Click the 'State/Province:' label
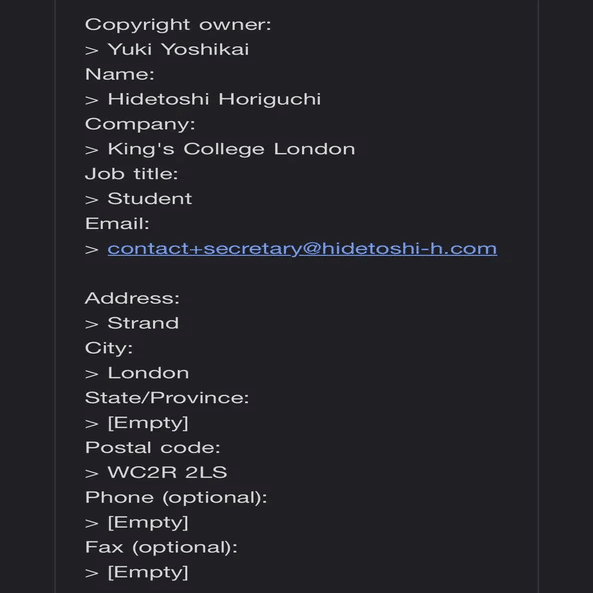This screenshot has width=593, height=593. click(x=167, y=397)
